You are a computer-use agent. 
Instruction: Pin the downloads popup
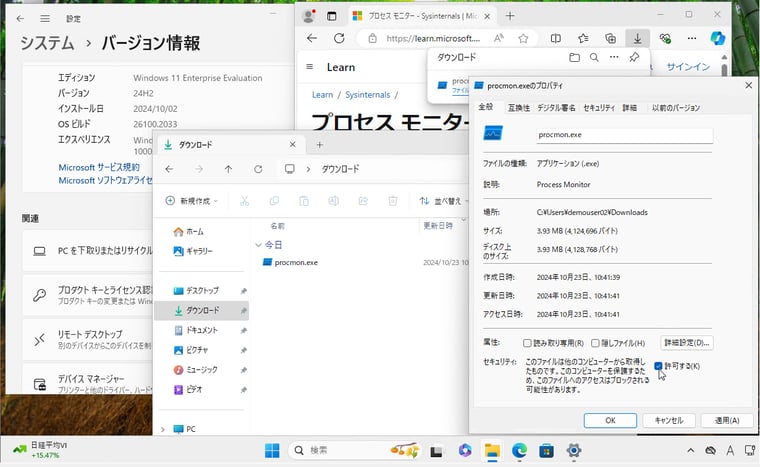pyautogui.click(x=634, y=58)
